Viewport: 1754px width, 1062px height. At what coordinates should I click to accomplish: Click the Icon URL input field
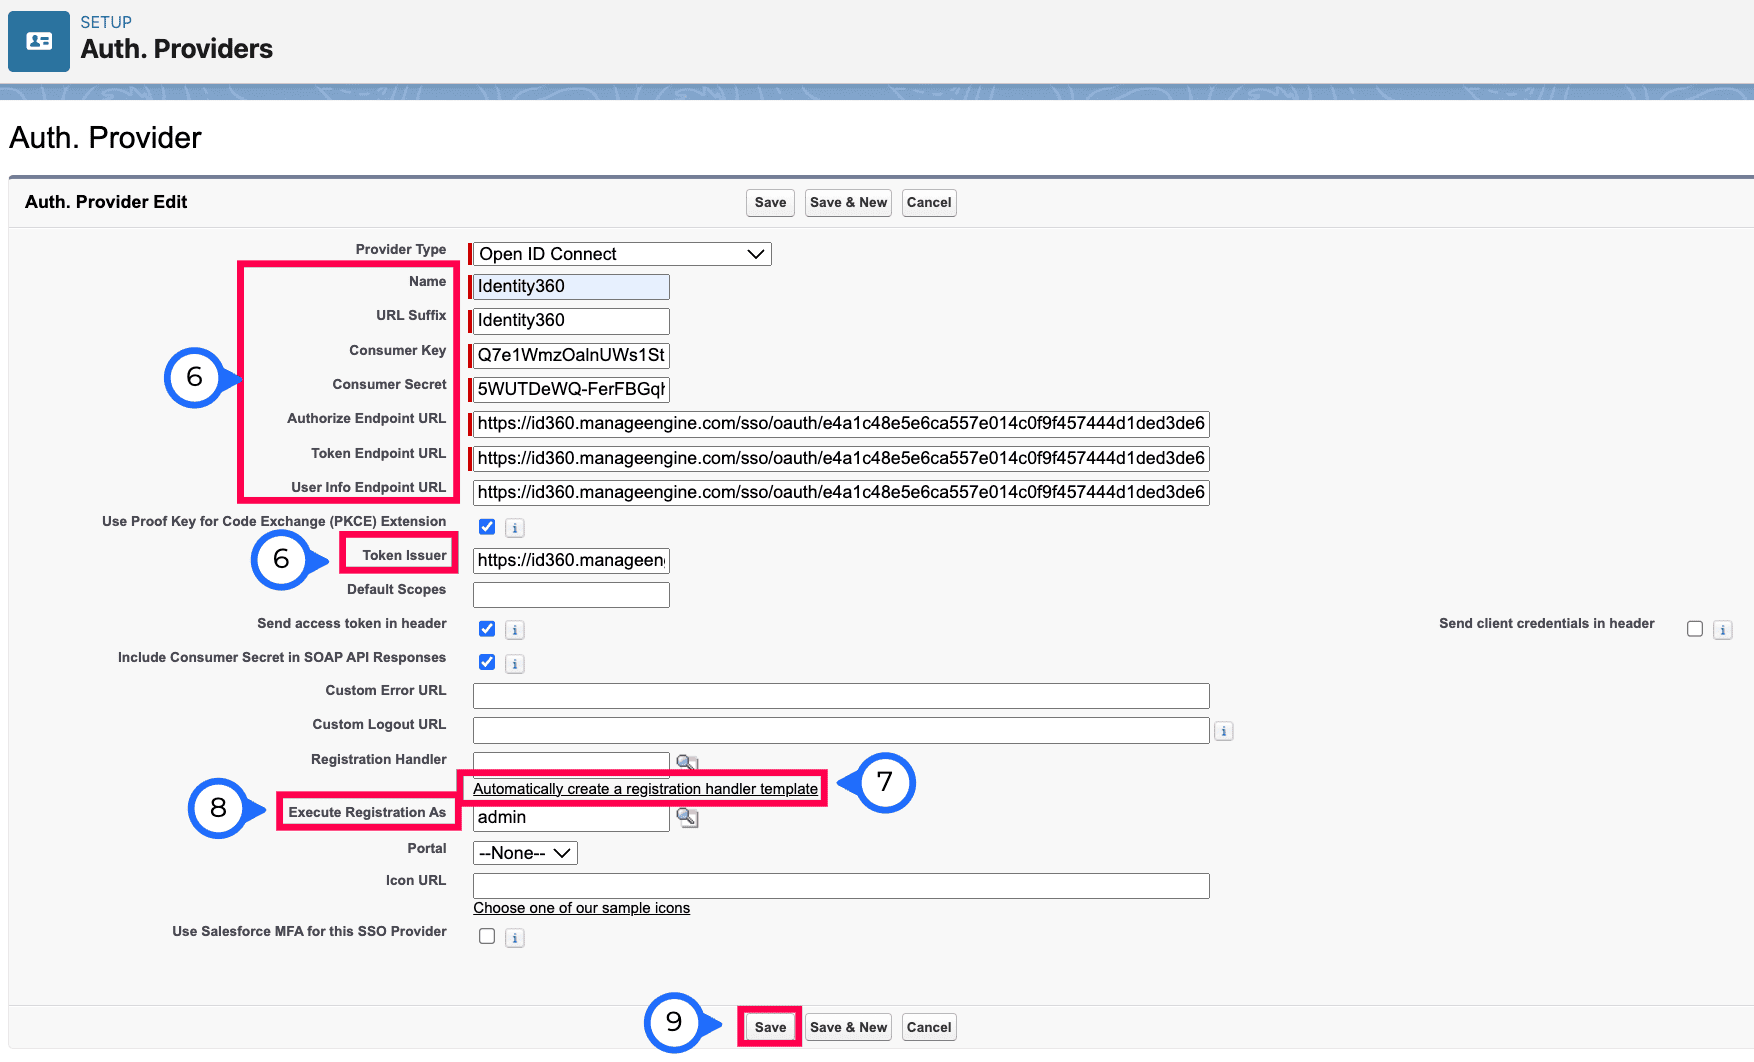(x=840, y=885)
